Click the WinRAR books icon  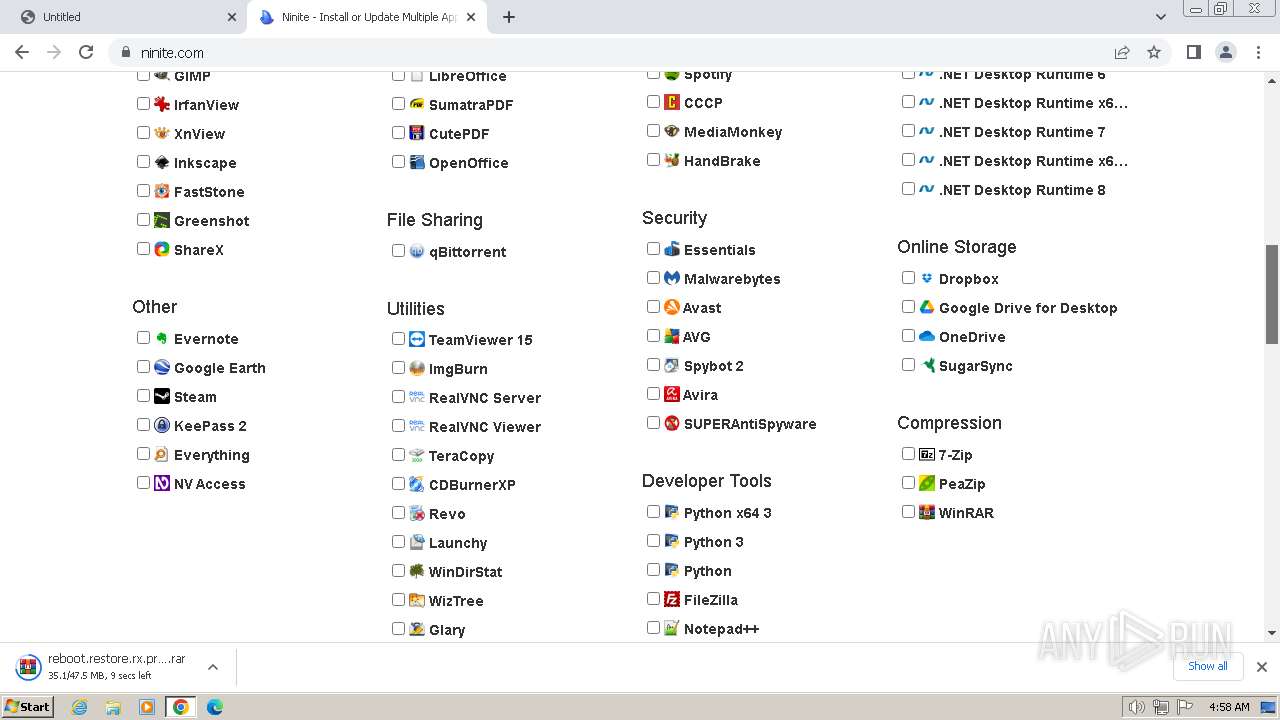pos(927,512)
